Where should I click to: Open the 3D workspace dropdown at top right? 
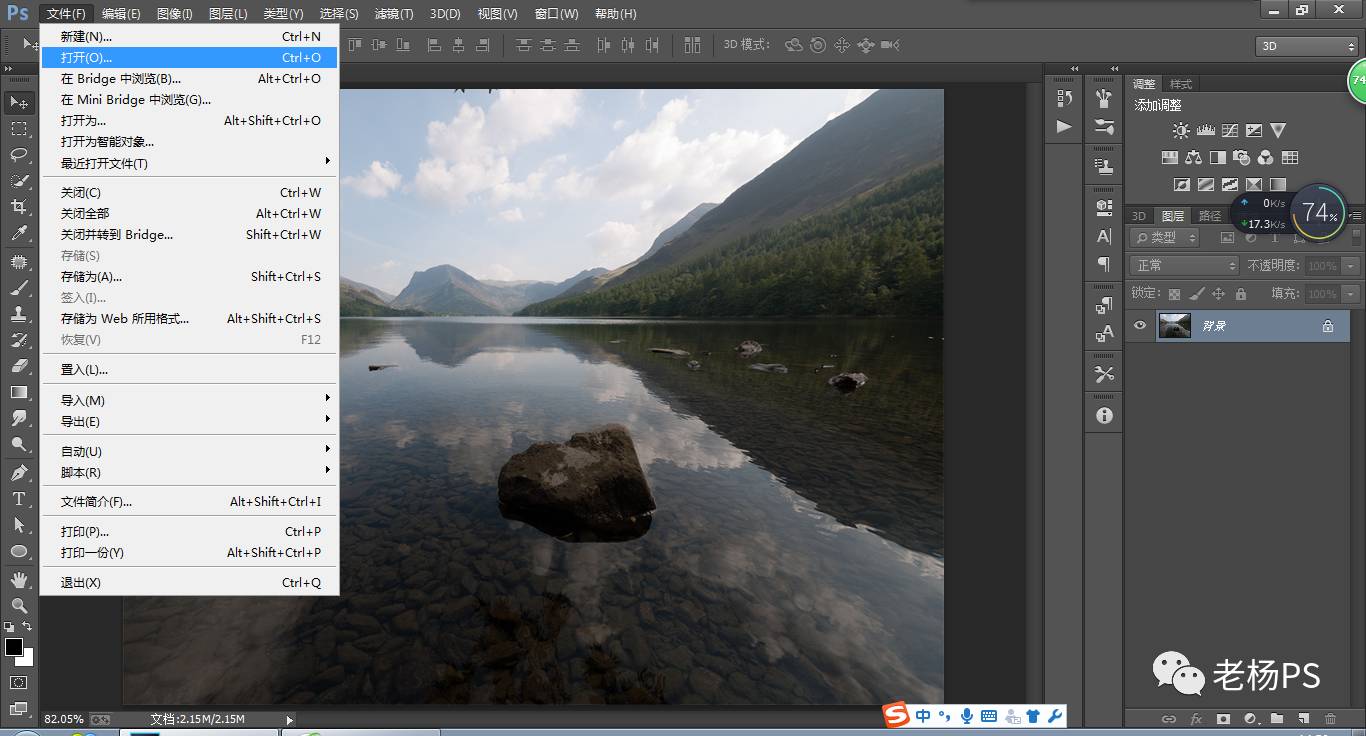coord(1306,46)
